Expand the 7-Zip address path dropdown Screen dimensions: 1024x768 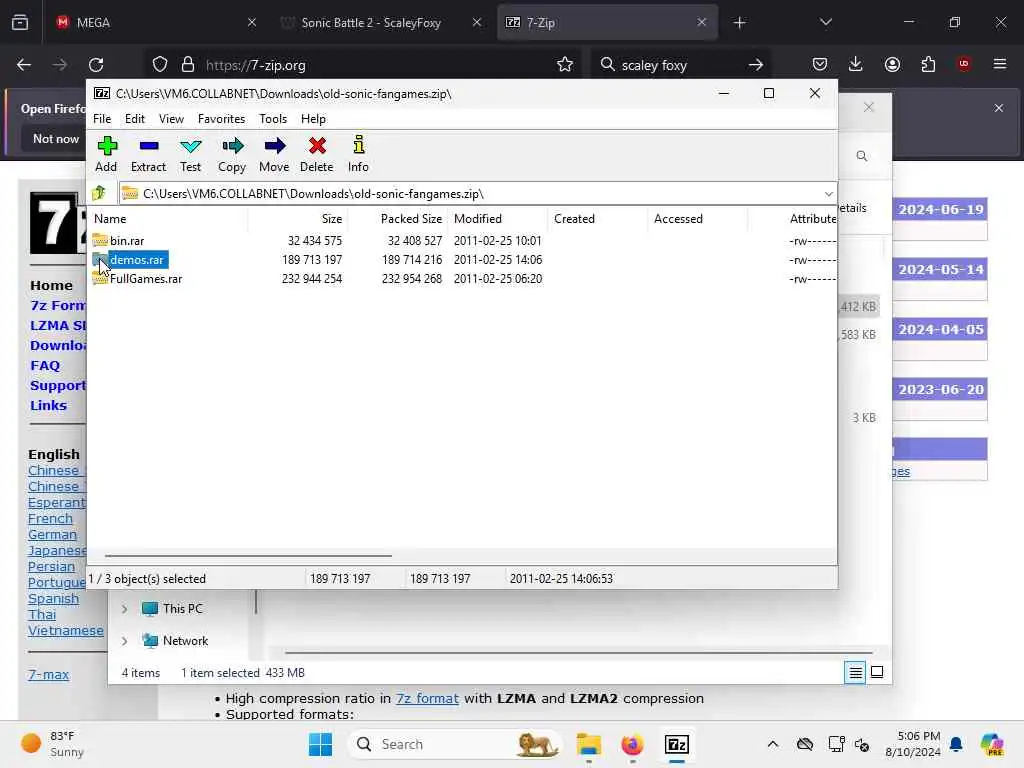(828, 194)
